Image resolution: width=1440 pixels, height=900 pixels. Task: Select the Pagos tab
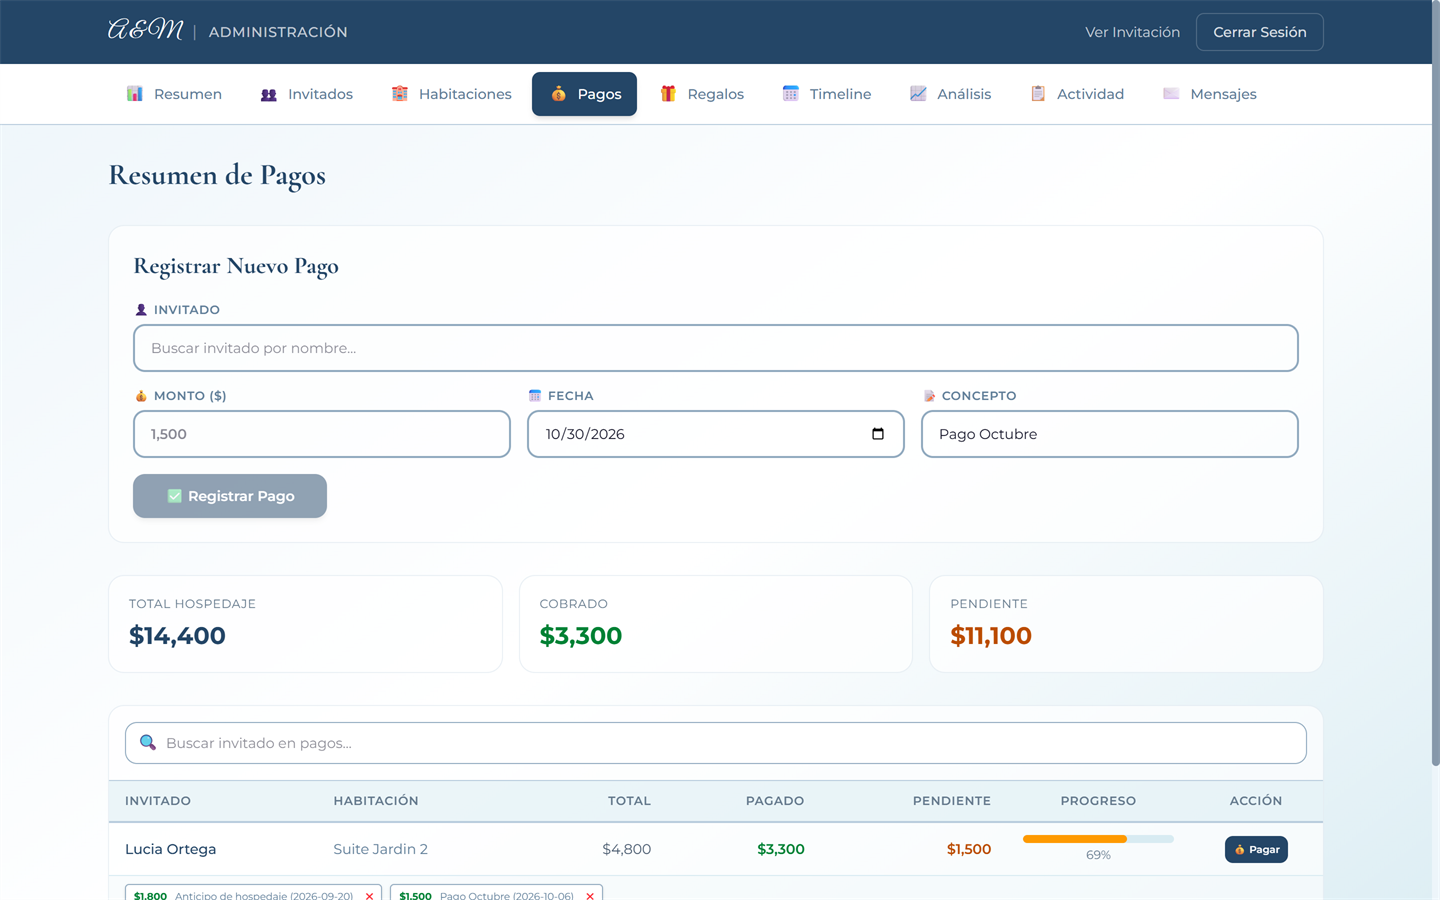(584, 94)
